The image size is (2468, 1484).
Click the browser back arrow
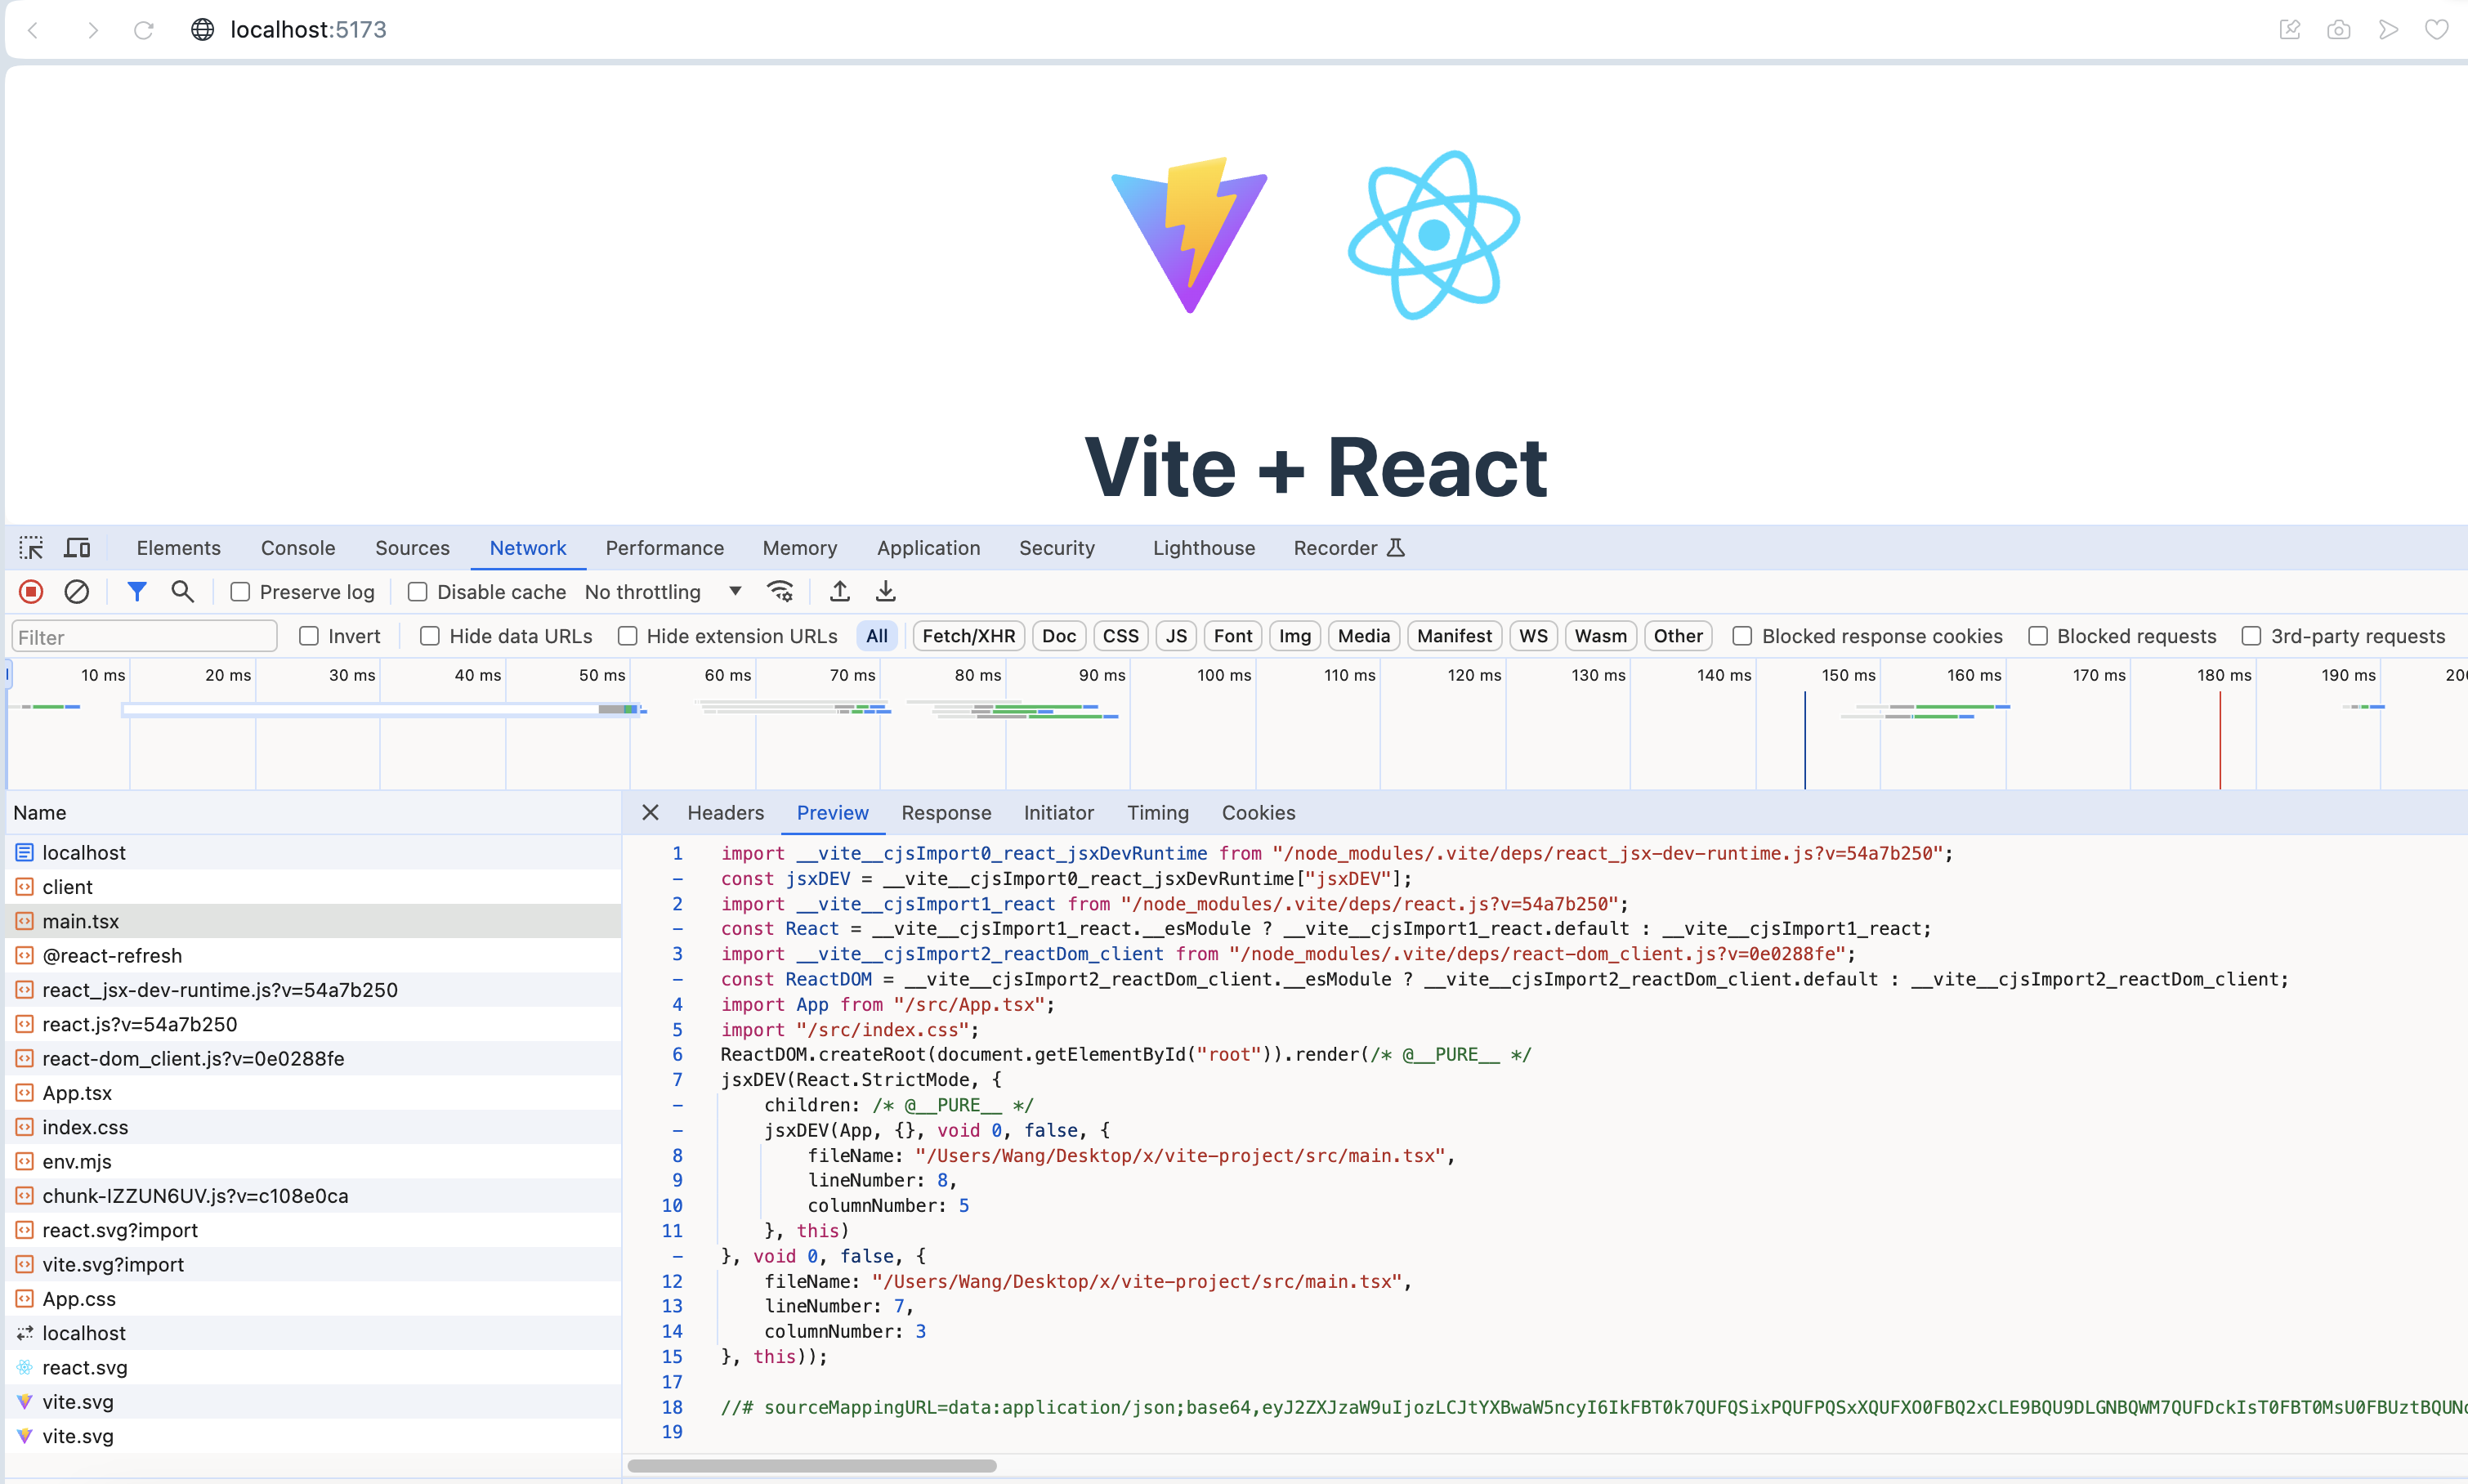coord(33,30)
